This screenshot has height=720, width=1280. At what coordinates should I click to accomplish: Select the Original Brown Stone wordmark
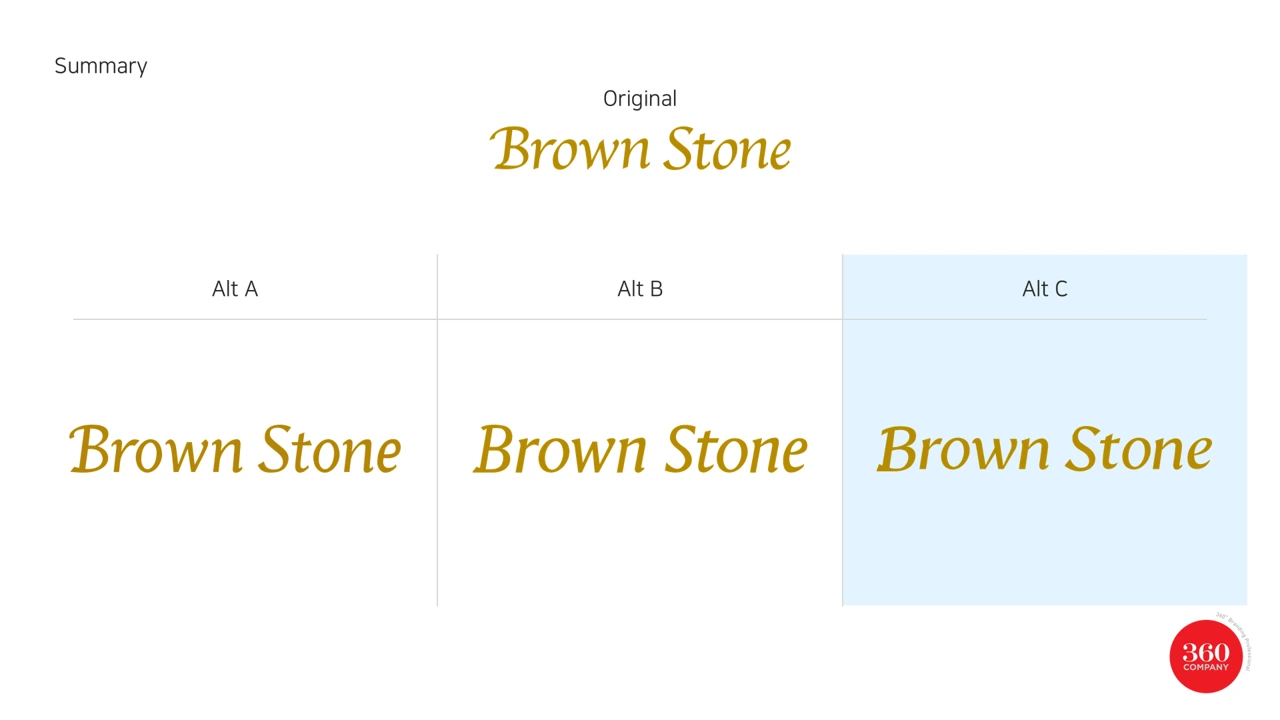pos(641,149)
